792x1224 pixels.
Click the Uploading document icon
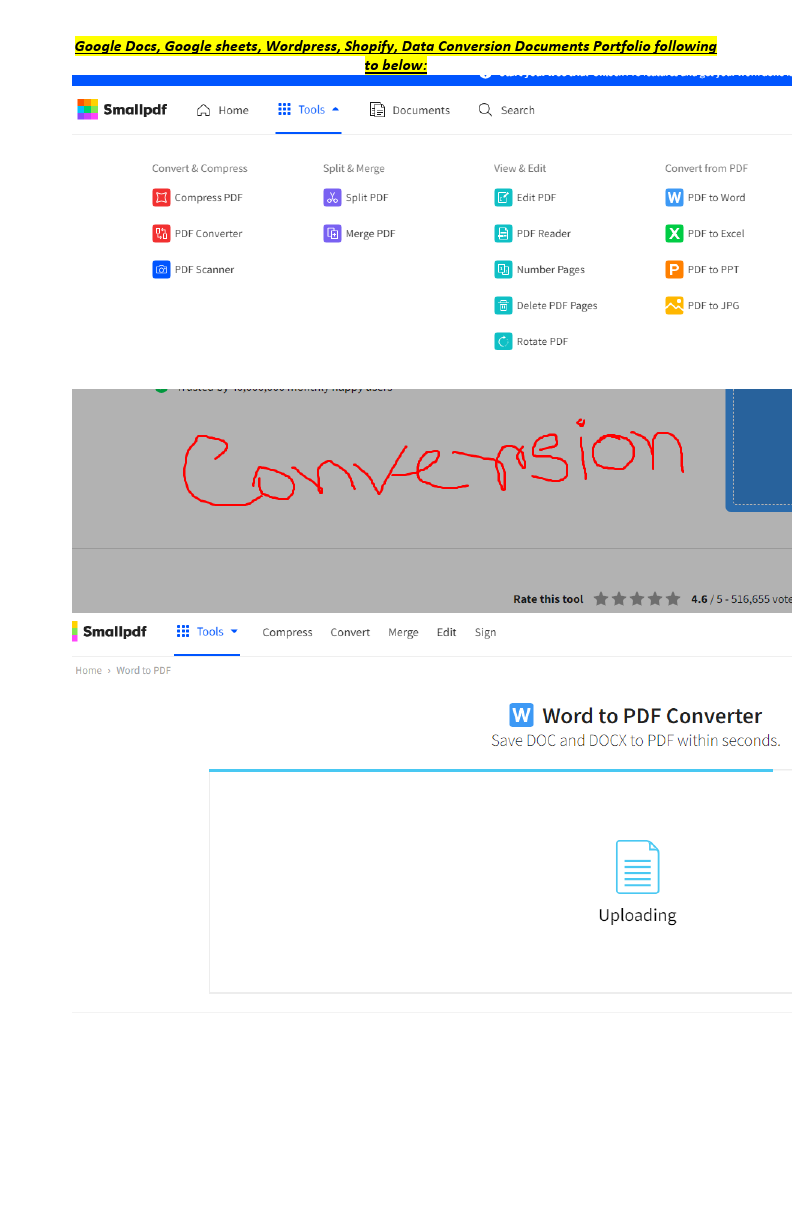click(x=637, y=866)
